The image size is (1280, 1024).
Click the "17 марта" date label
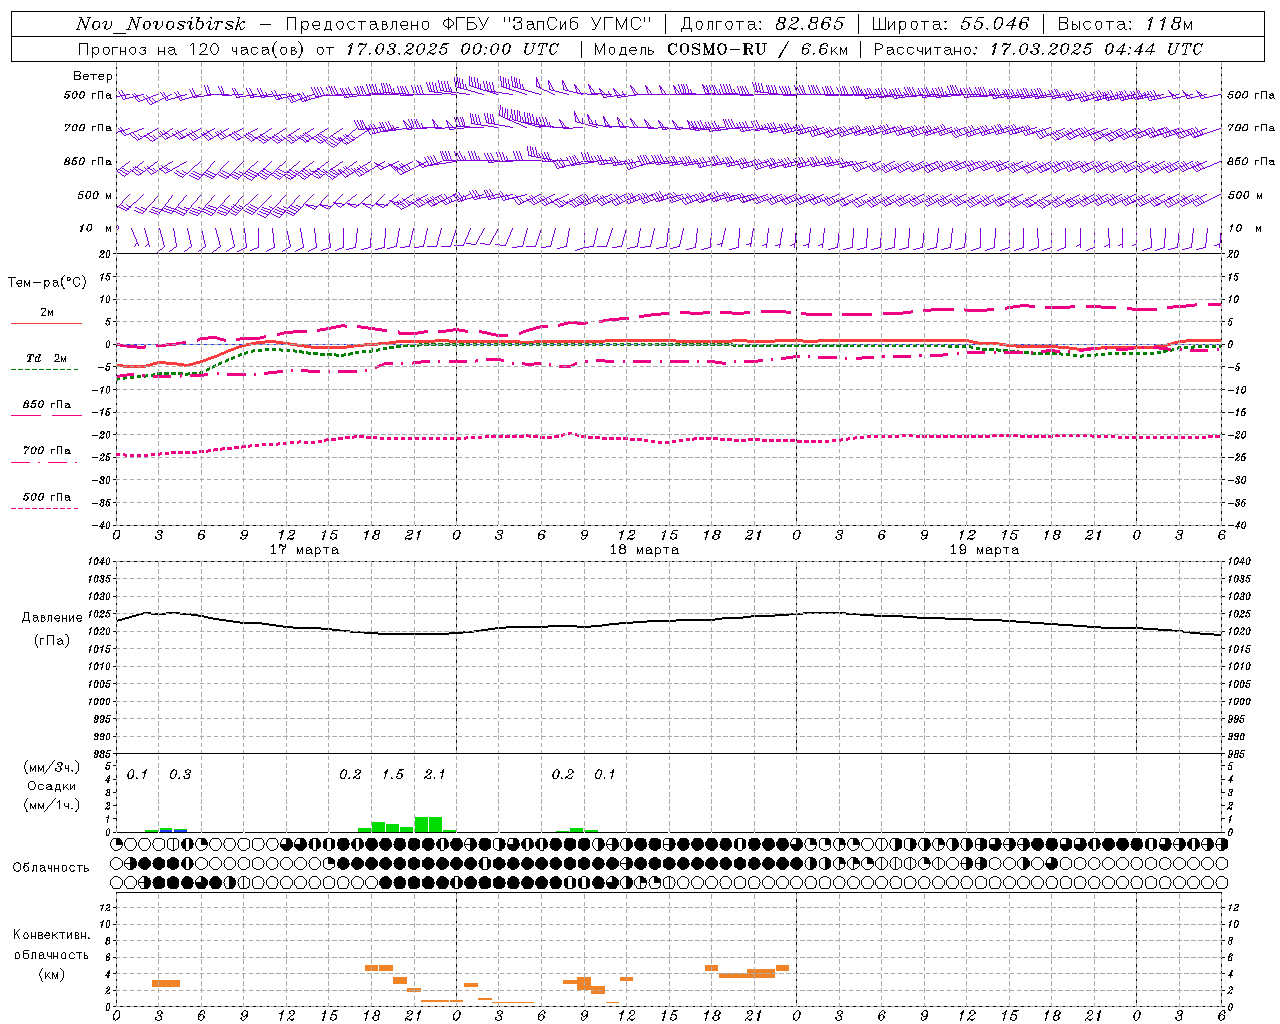[x=304, y=550]
